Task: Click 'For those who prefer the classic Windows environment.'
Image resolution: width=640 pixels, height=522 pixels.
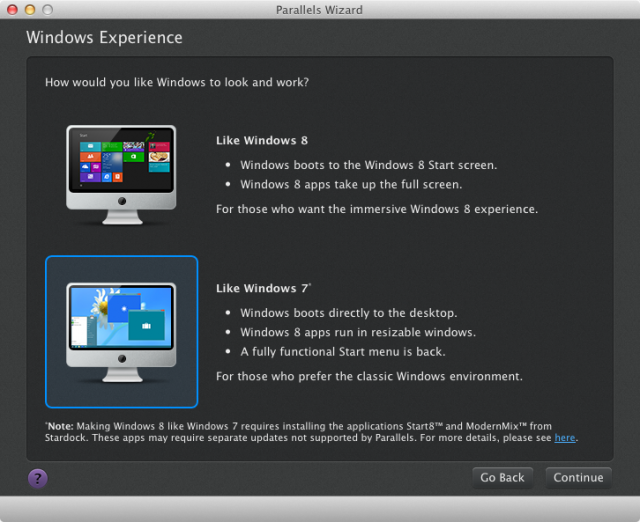Action: (369, 376)
